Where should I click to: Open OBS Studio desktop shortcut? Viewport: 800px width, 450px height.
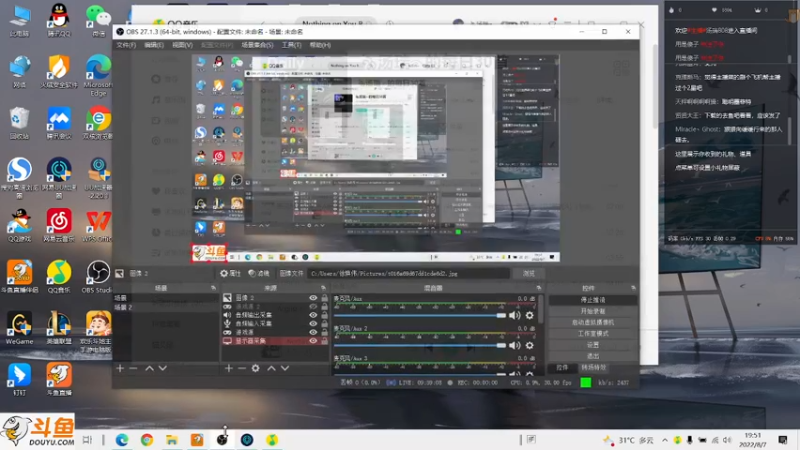pos(97,277)
